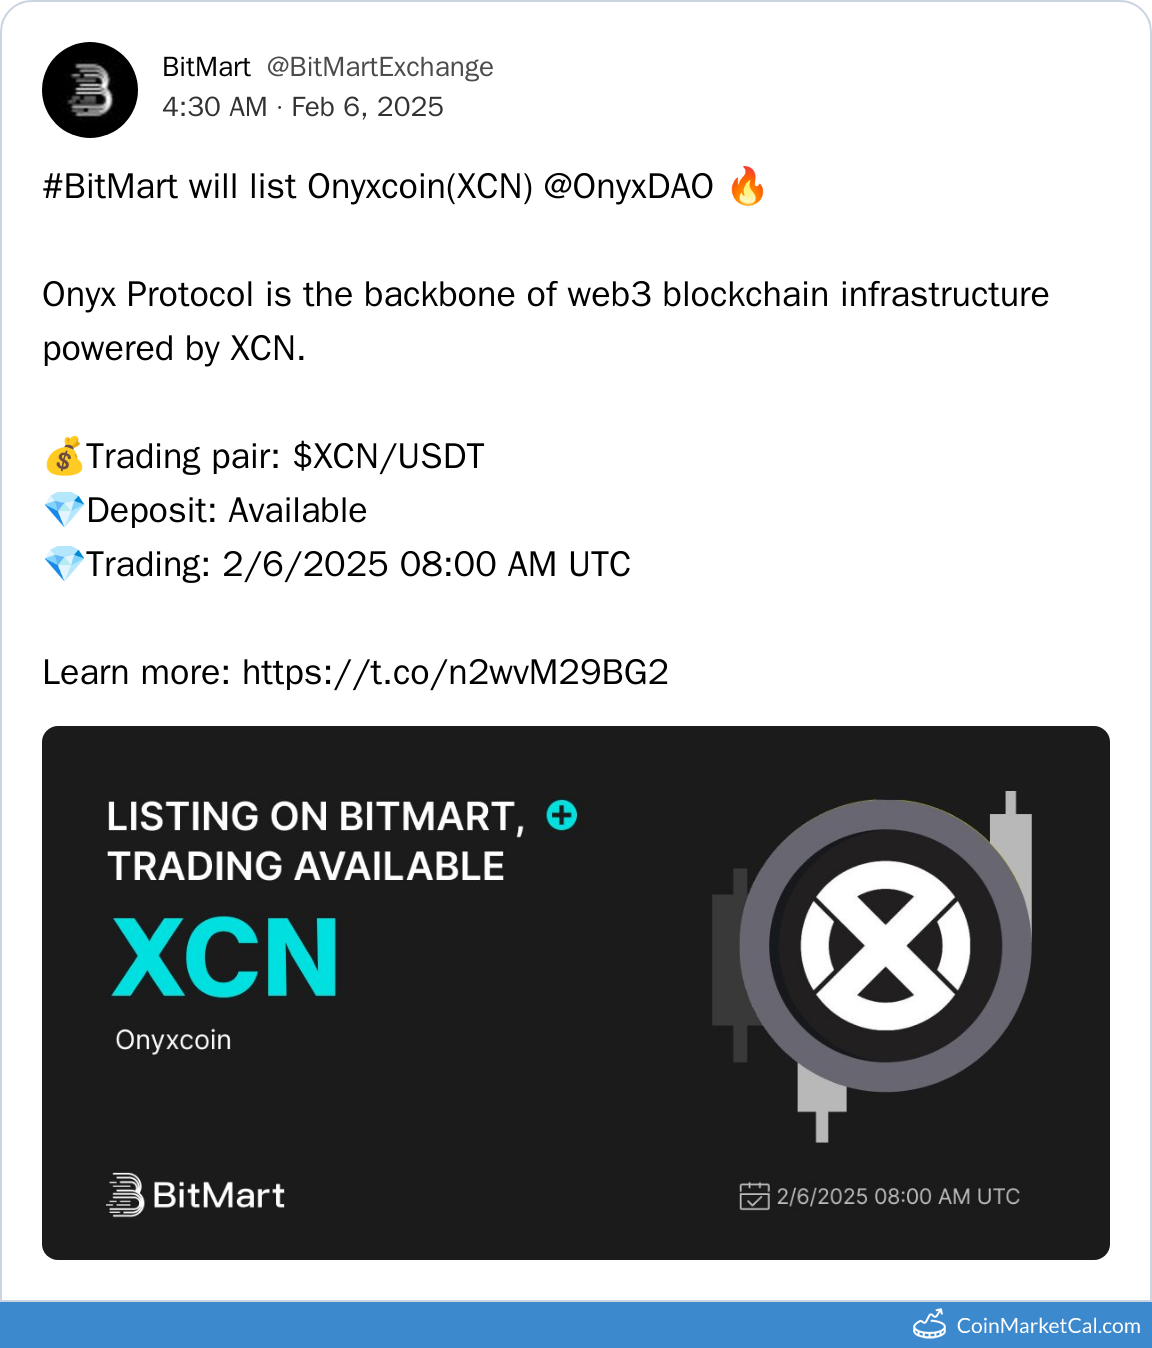The width and height of the screenshot is (1152, 1348).
Task: Open the BitMart display name
Action: click(x=206, y=67)
